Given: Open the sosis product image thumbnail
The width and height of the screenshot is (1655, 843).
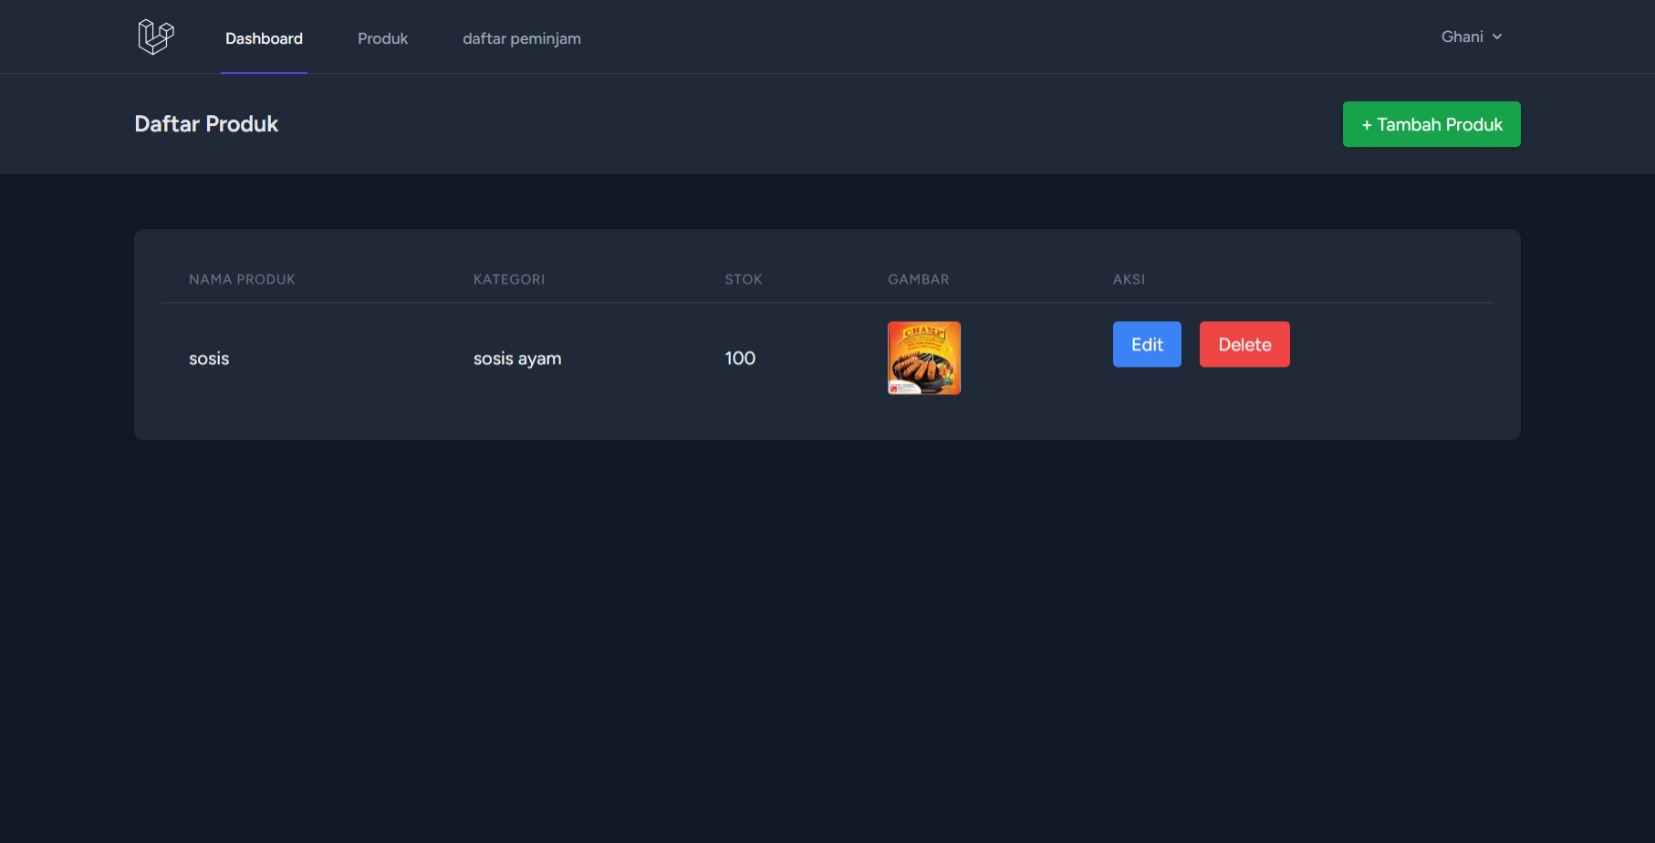Looking at the screenshot, I should coord(924,358).
